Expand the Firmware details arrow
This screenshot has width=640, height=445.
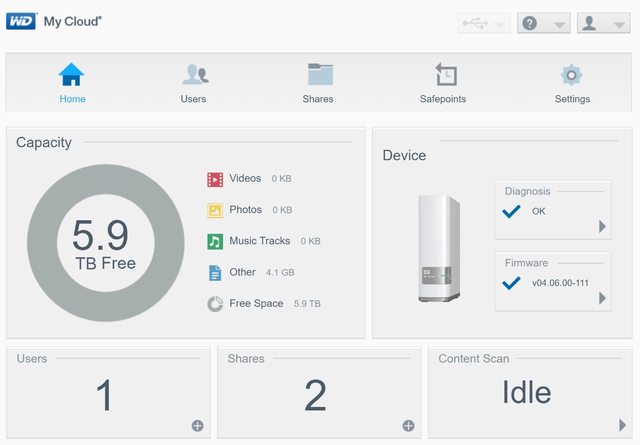click(602, 298)
